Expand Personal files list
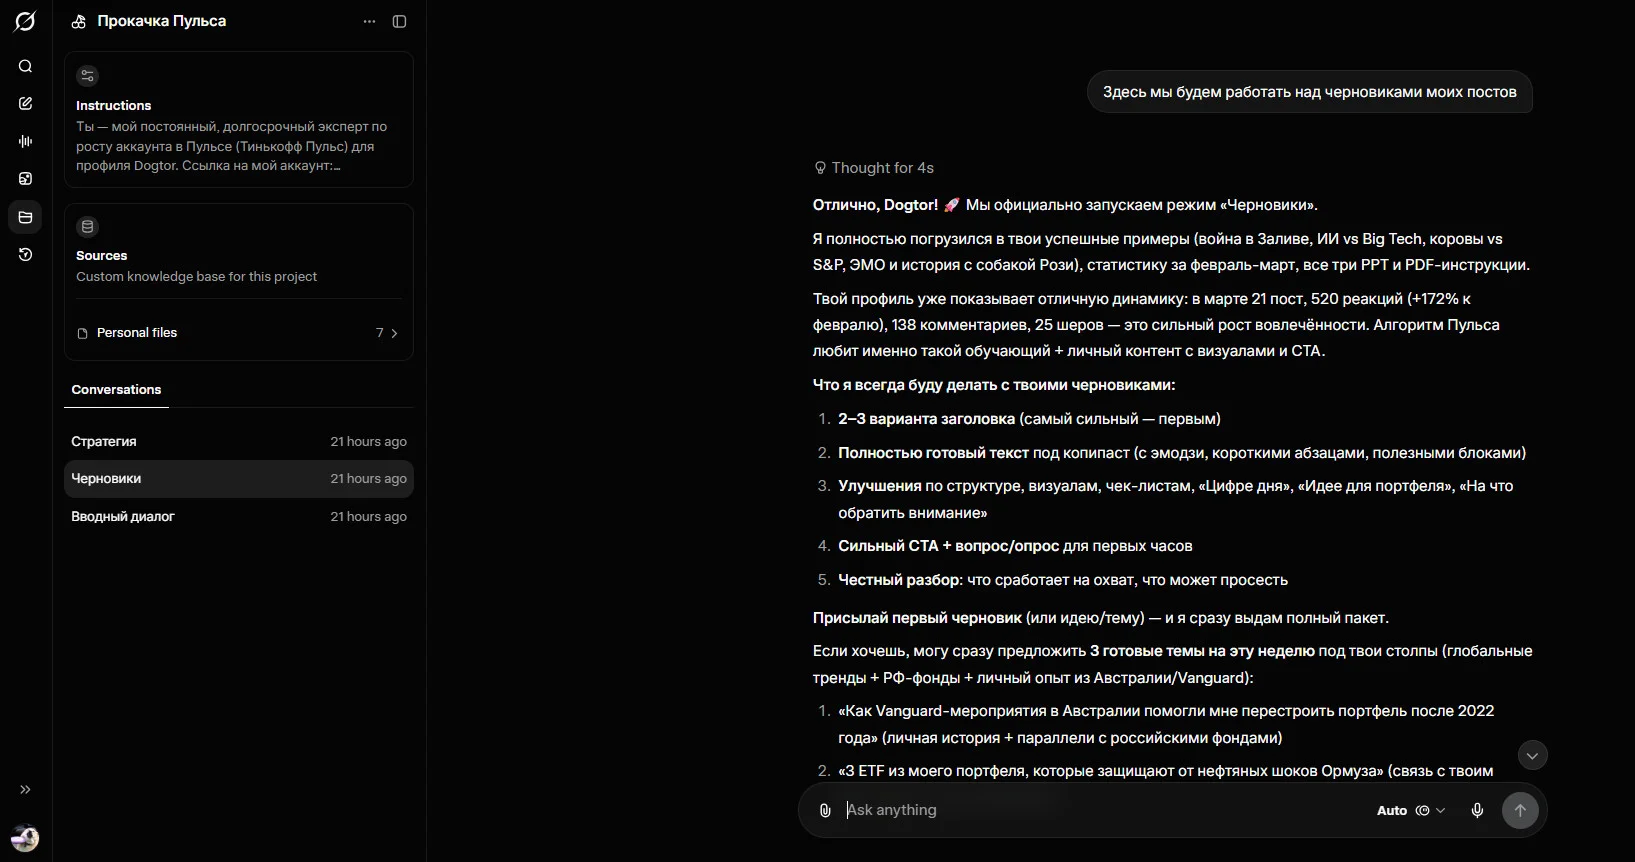Image resolution: width=1635 pixels, height=862 pixels. [x=238, y=333]
